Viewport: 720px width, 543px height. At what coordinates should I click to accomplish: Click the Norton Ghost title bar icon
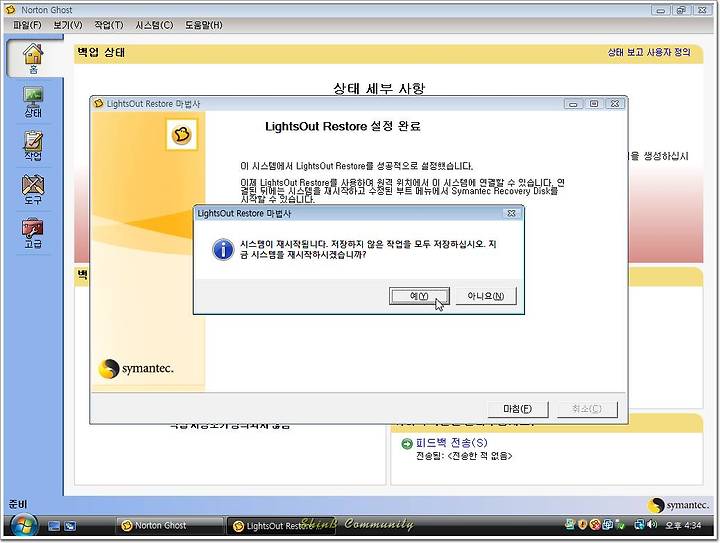tap(11, 10)
